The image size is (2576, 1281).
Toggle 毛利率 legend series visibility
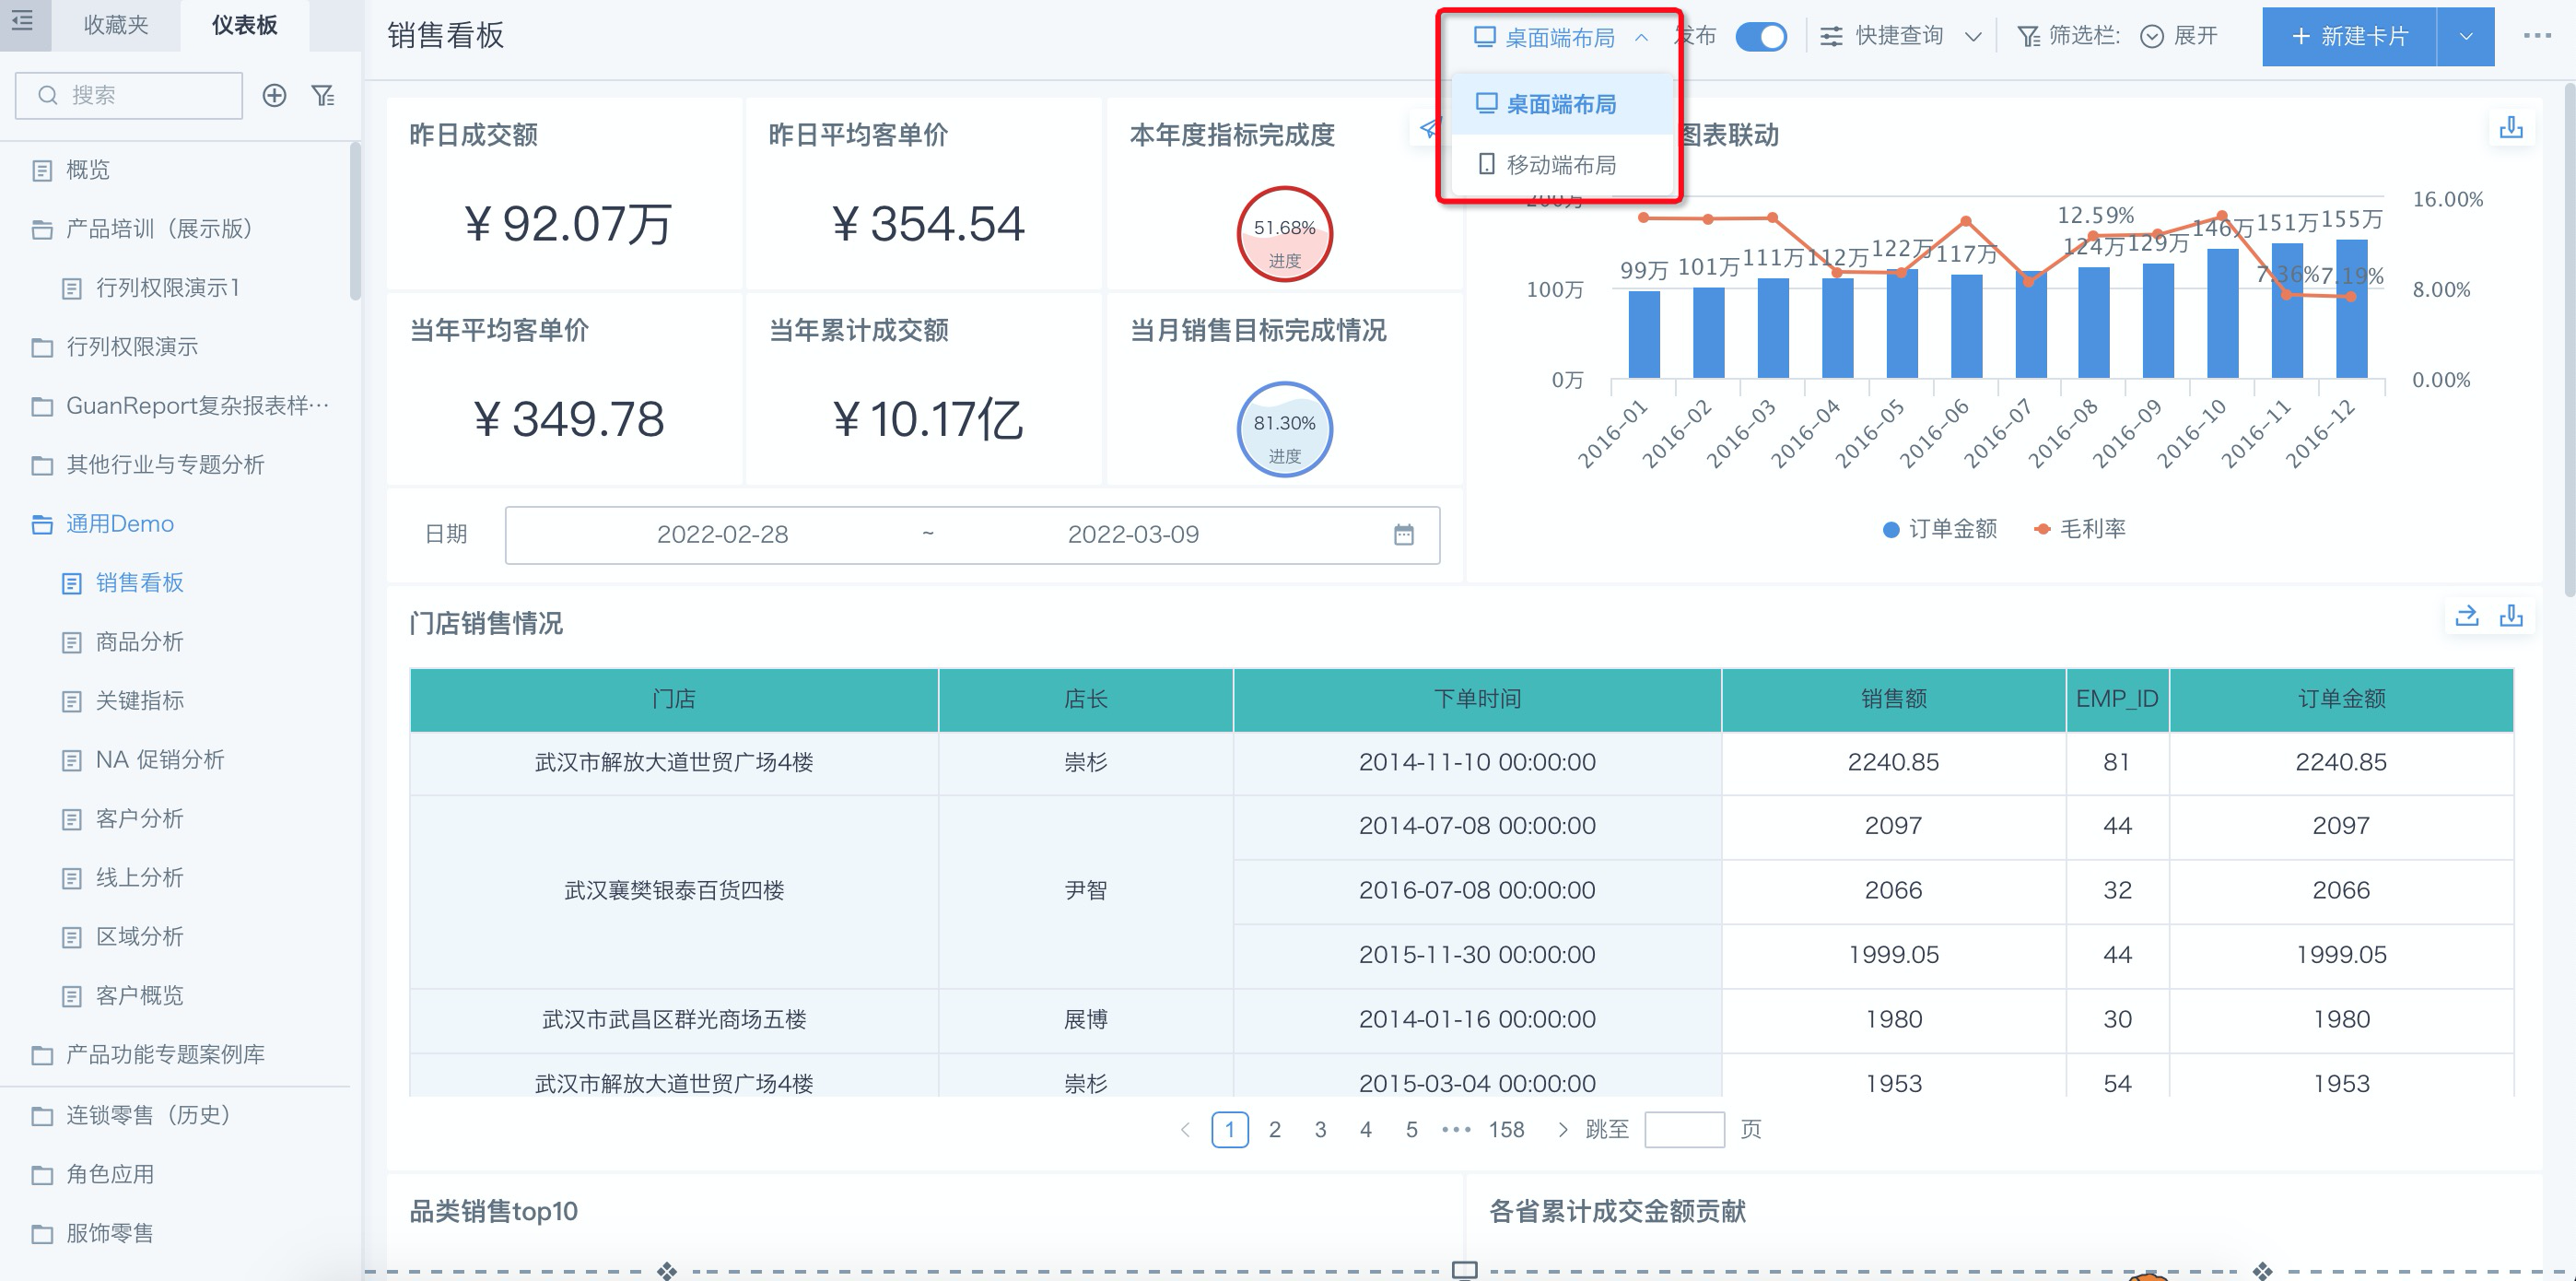pos(2080,529)
